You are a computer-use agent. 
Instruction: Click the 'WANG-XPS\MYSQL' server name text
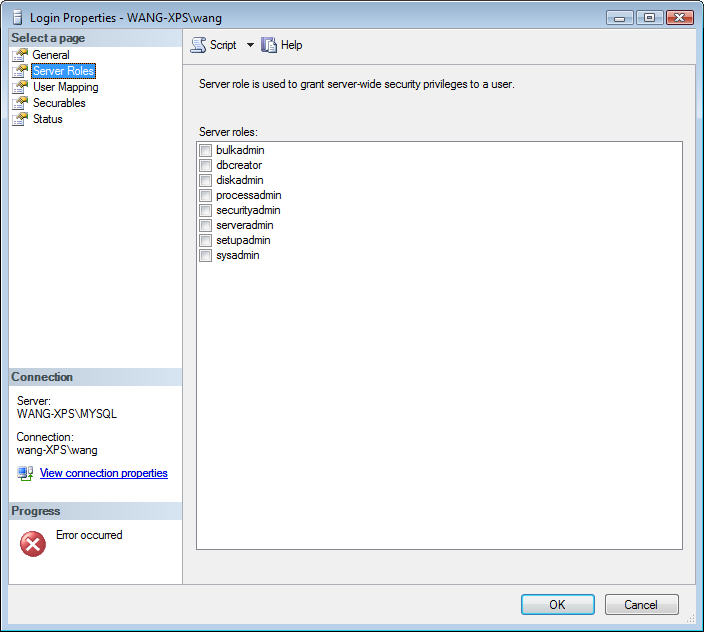[67, 414]
